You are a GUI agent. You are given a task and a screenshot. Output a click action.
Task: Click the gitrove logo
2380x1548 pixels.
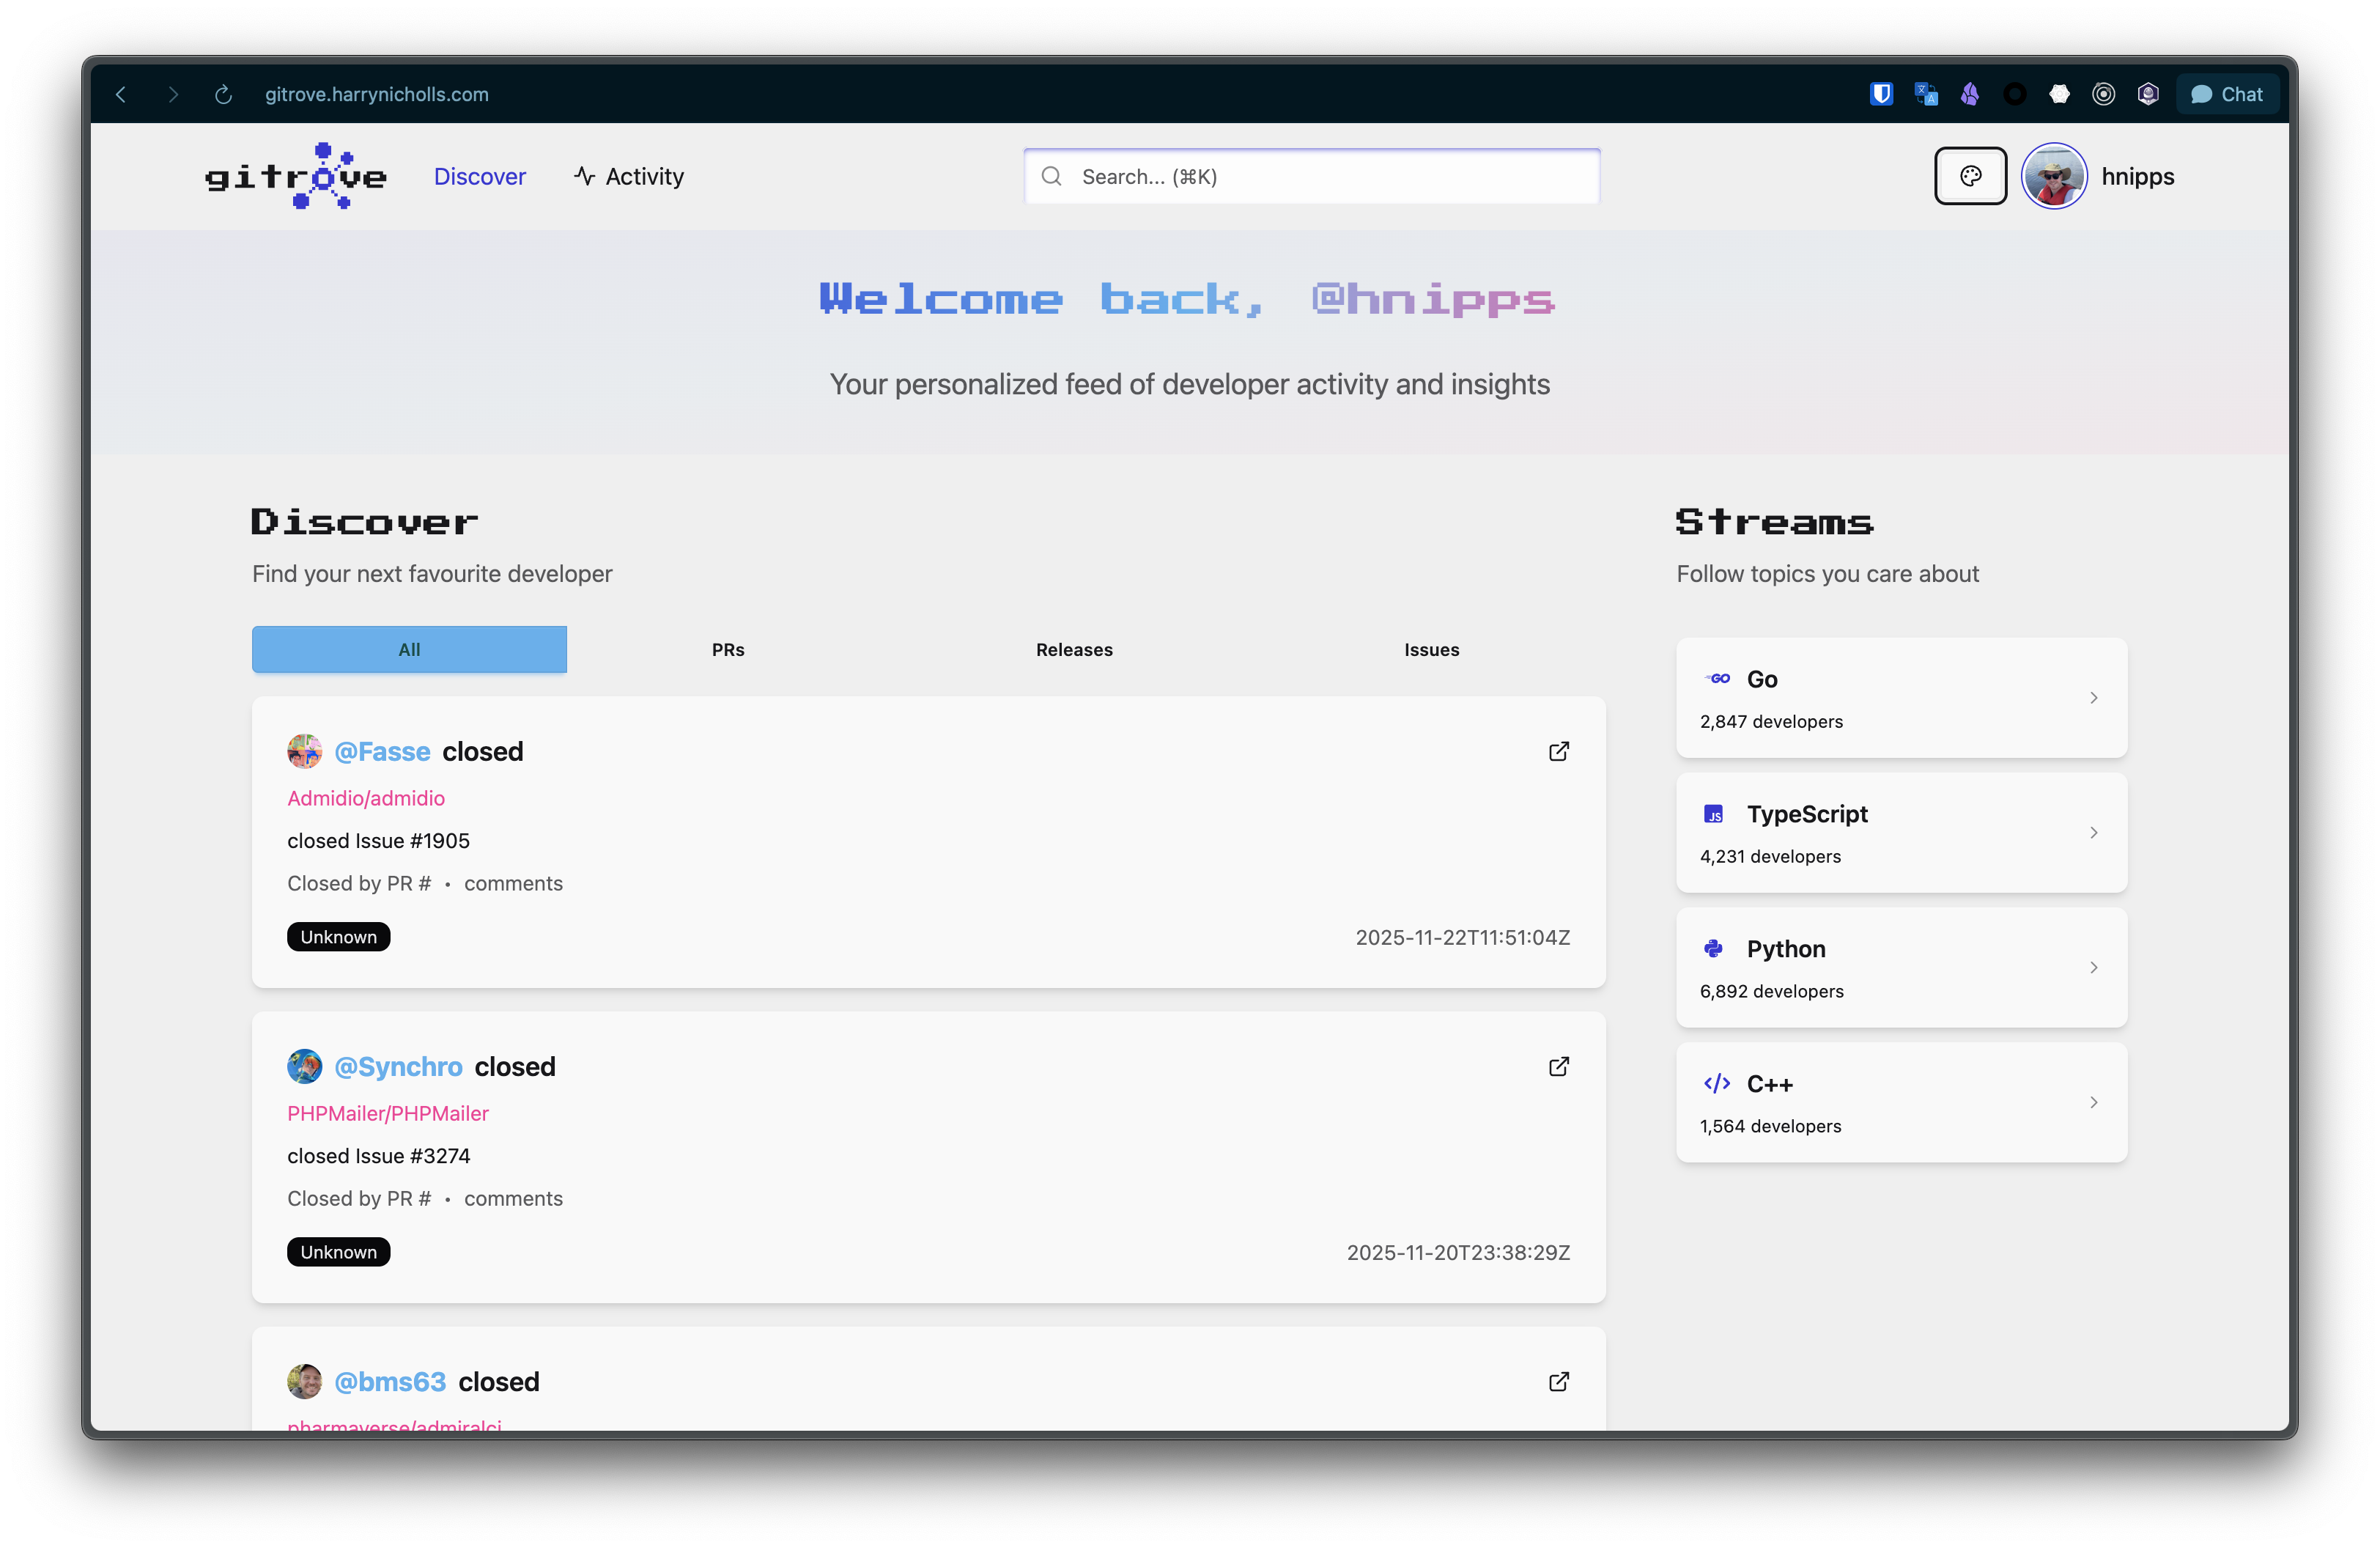pyautogui.click(x=296, y=177)
